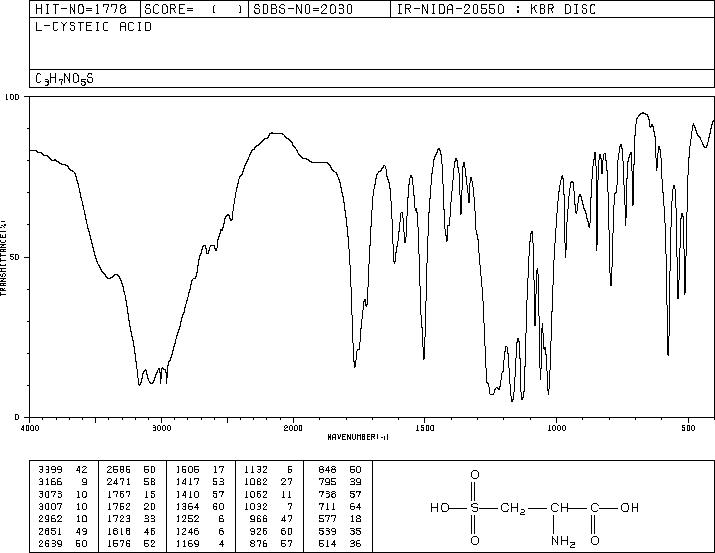Click the L-CYSTEIC ACID compound name

93,27
